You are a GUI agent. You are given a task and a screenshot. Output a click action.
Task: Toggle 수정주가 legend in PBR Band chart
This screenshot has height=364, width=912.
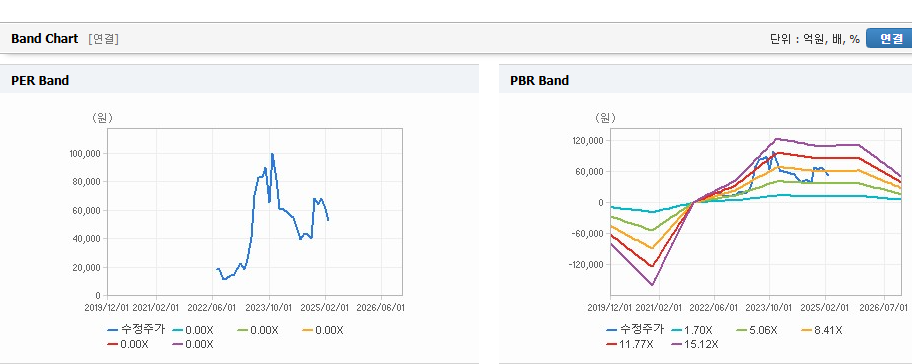[x=635, y=330]
